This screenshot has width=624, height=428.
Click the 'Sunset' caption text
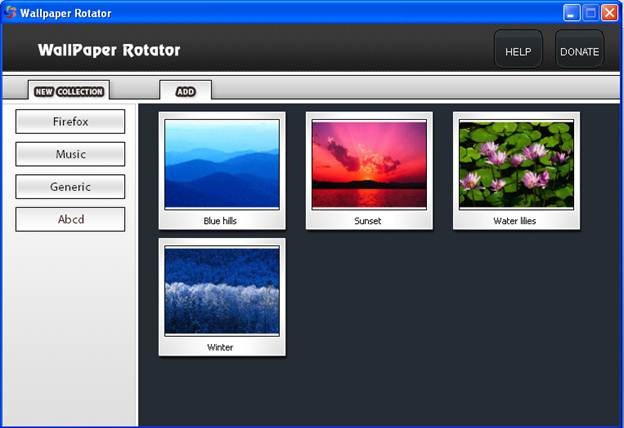click(368, 221)
